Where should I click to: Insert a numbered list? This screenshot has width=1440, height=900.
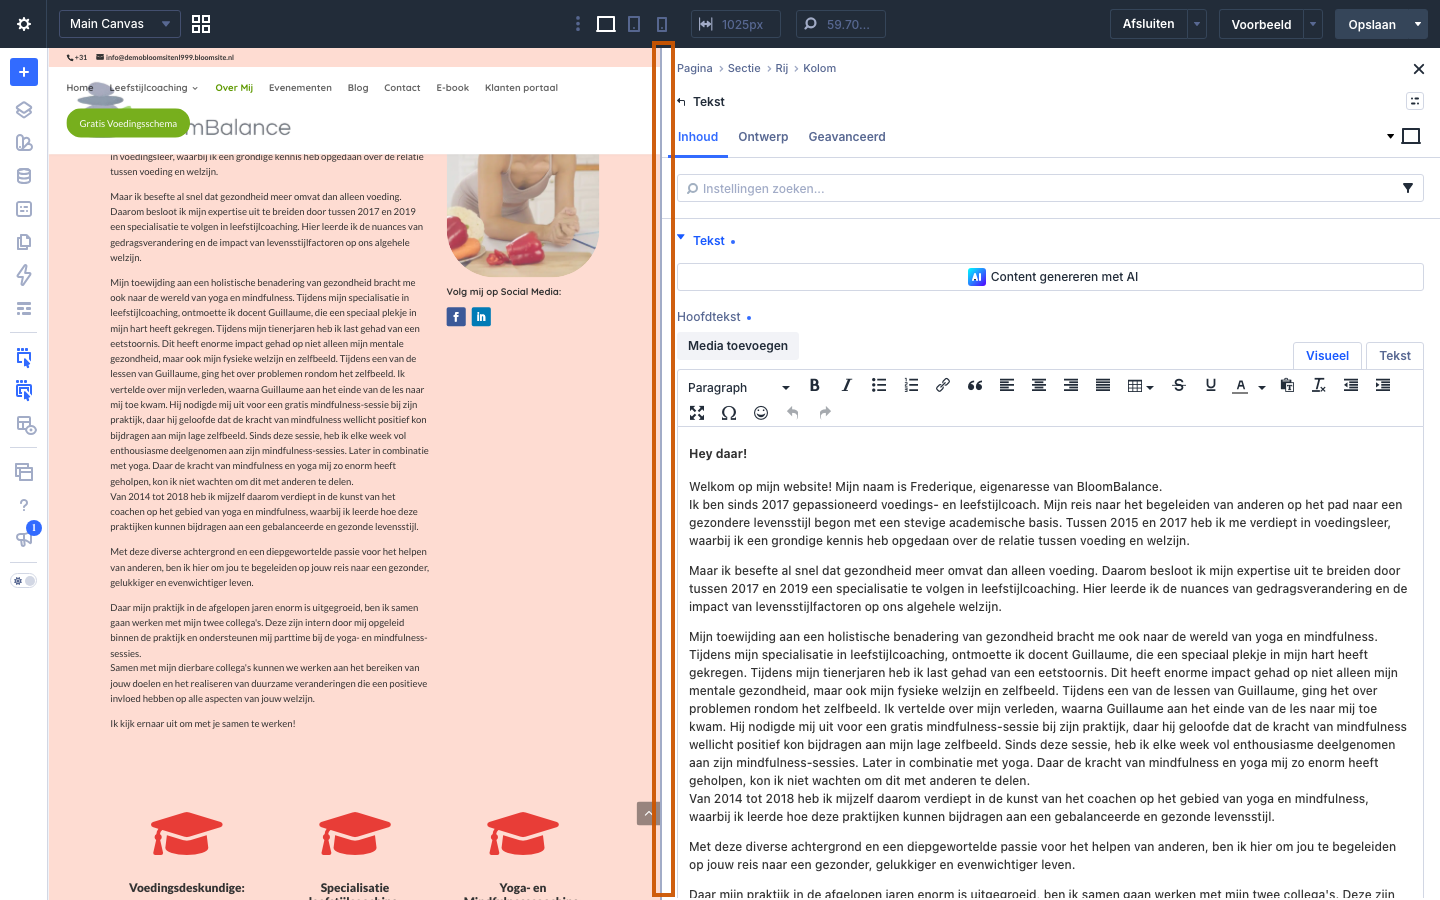[x=910, y=386]
